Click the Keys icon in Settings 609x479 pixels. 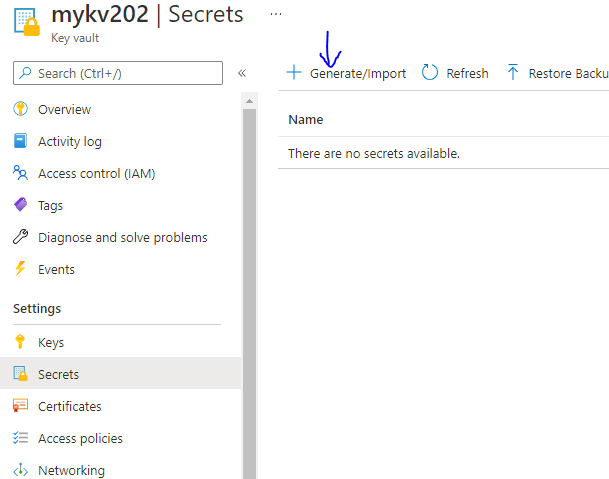[20, 342]
